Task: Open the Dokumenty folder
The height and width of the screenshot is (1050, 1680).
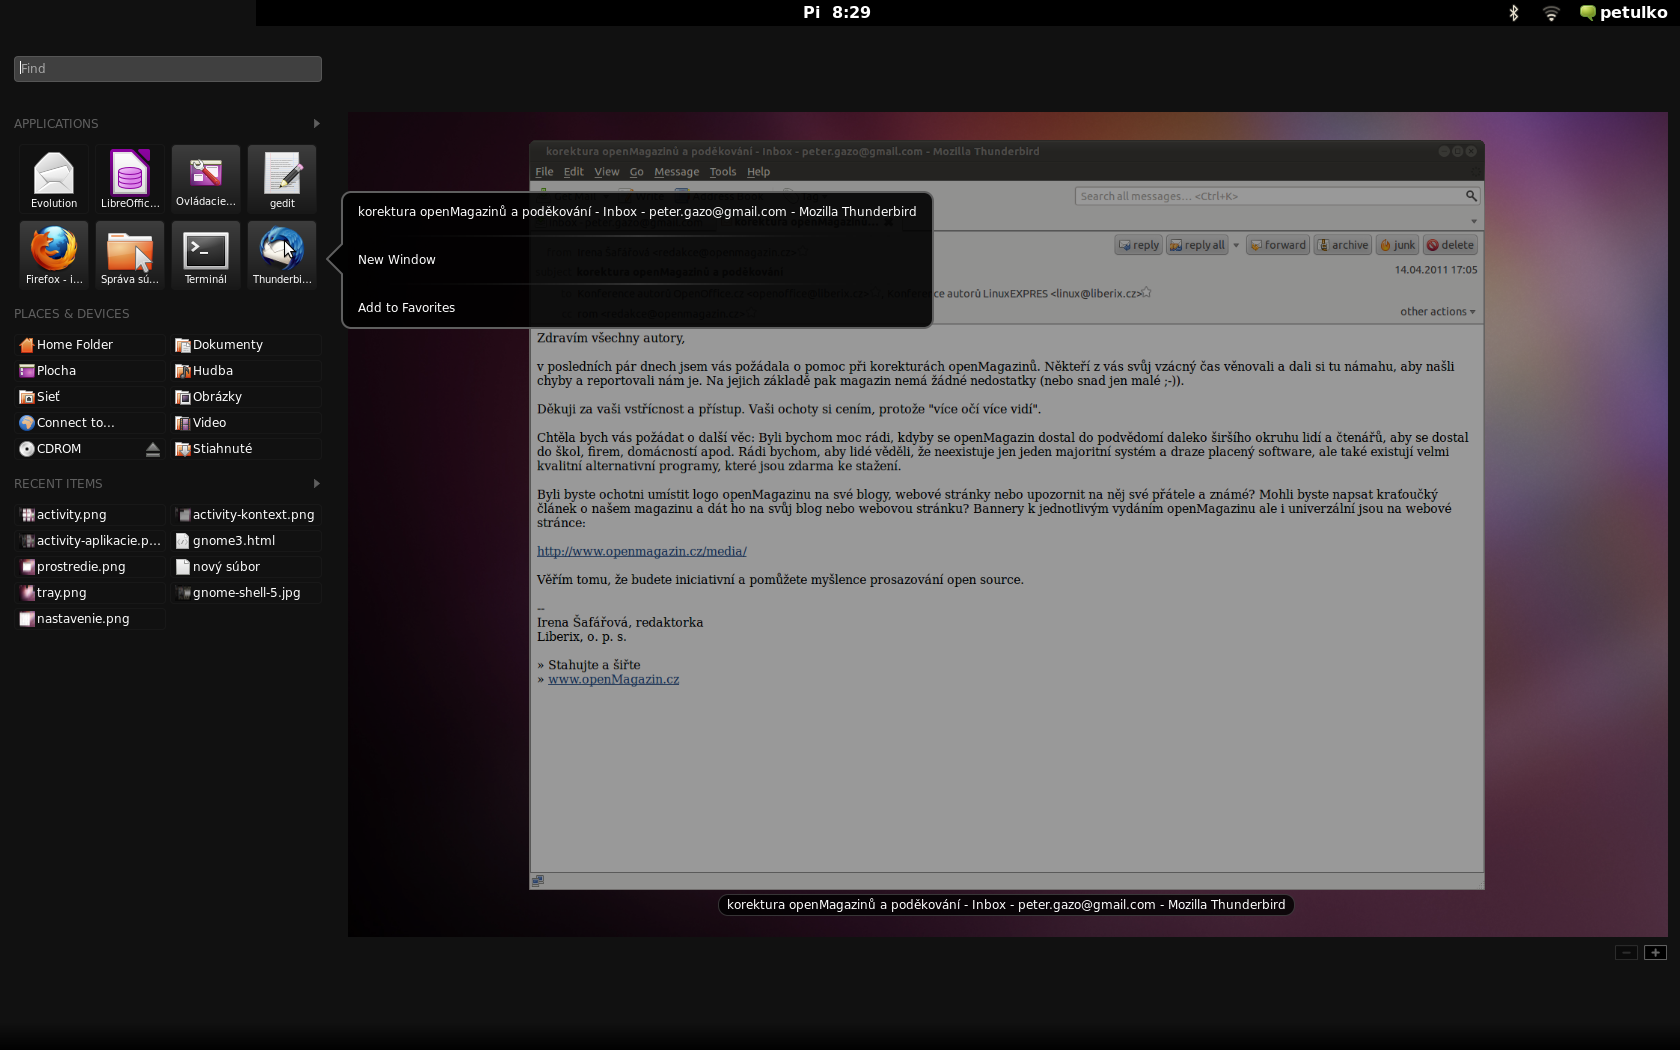Action: point(227,345)
